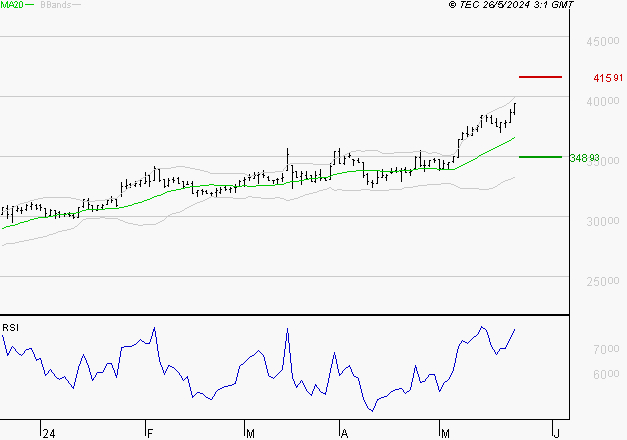
Task: Click the 450.00 price axis label
Action: 603,41
